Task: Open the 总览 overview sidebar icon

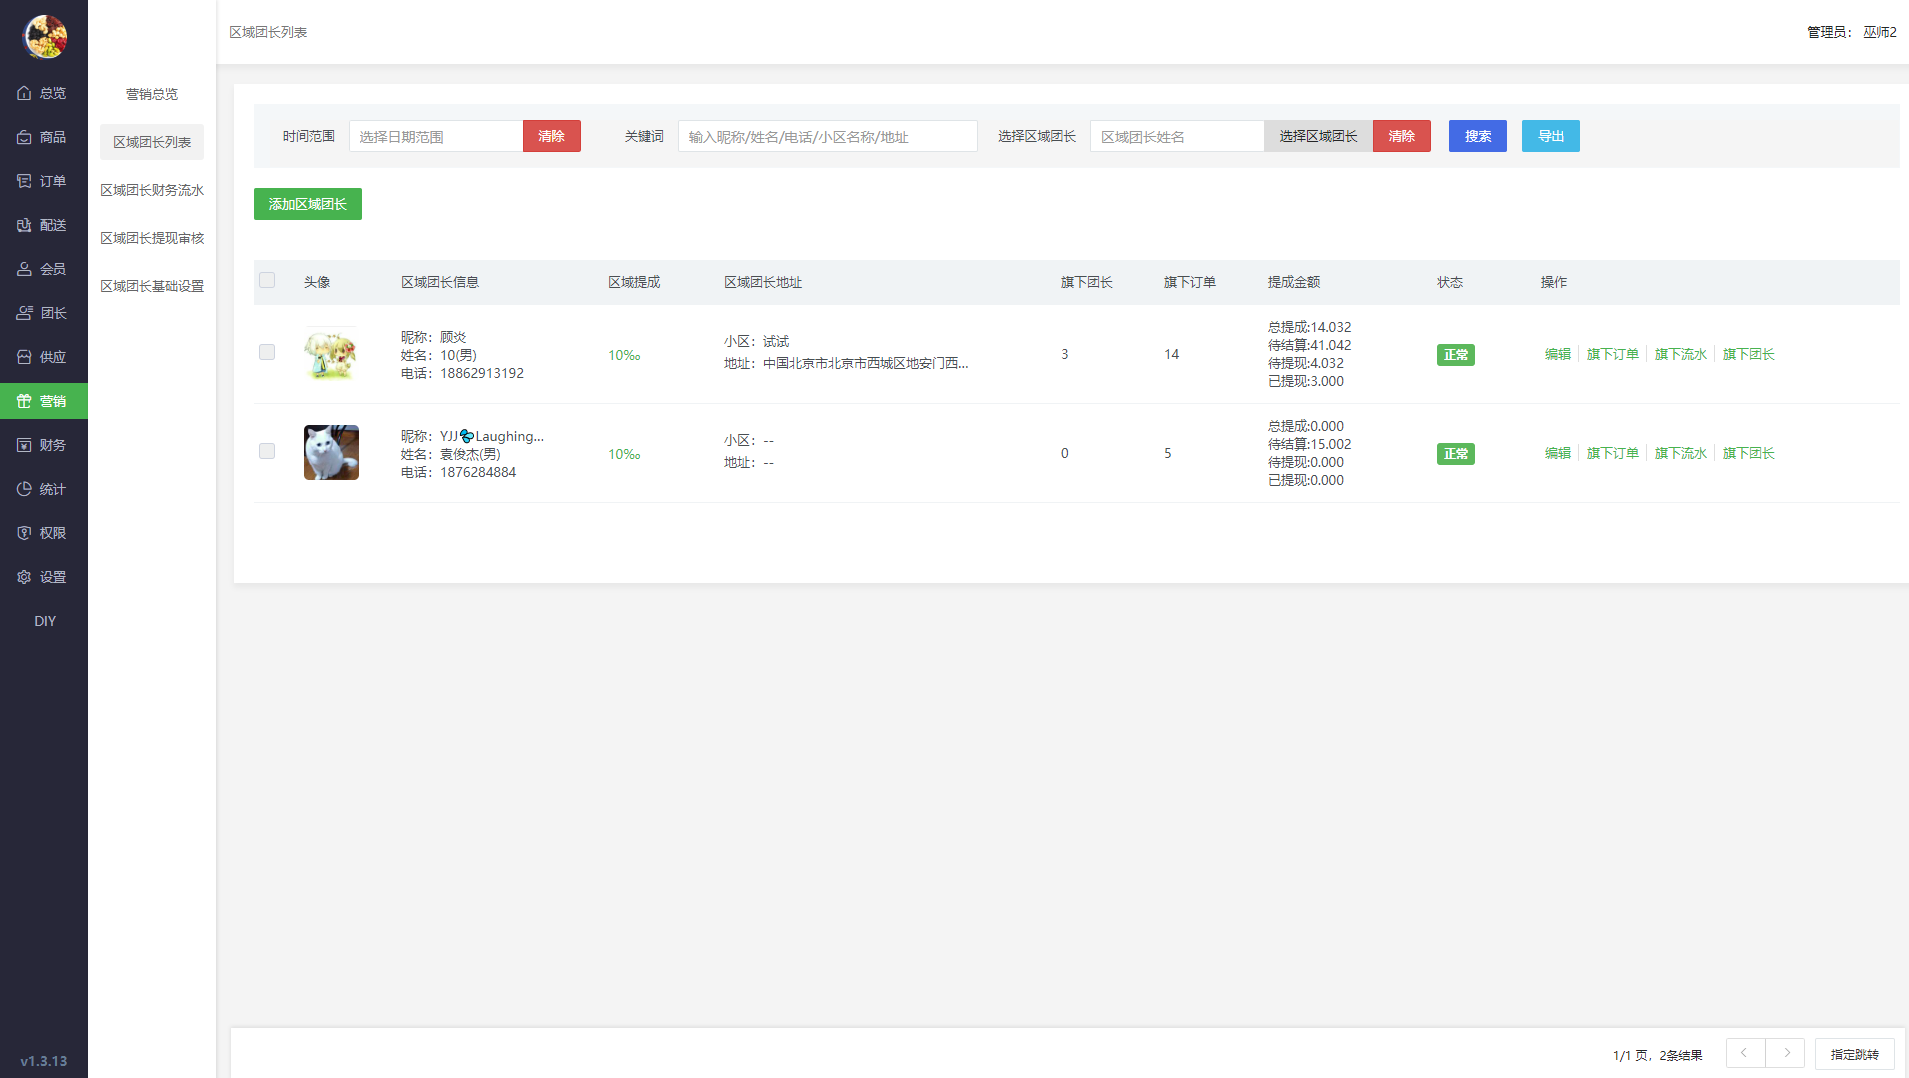Action: (25, 93)
